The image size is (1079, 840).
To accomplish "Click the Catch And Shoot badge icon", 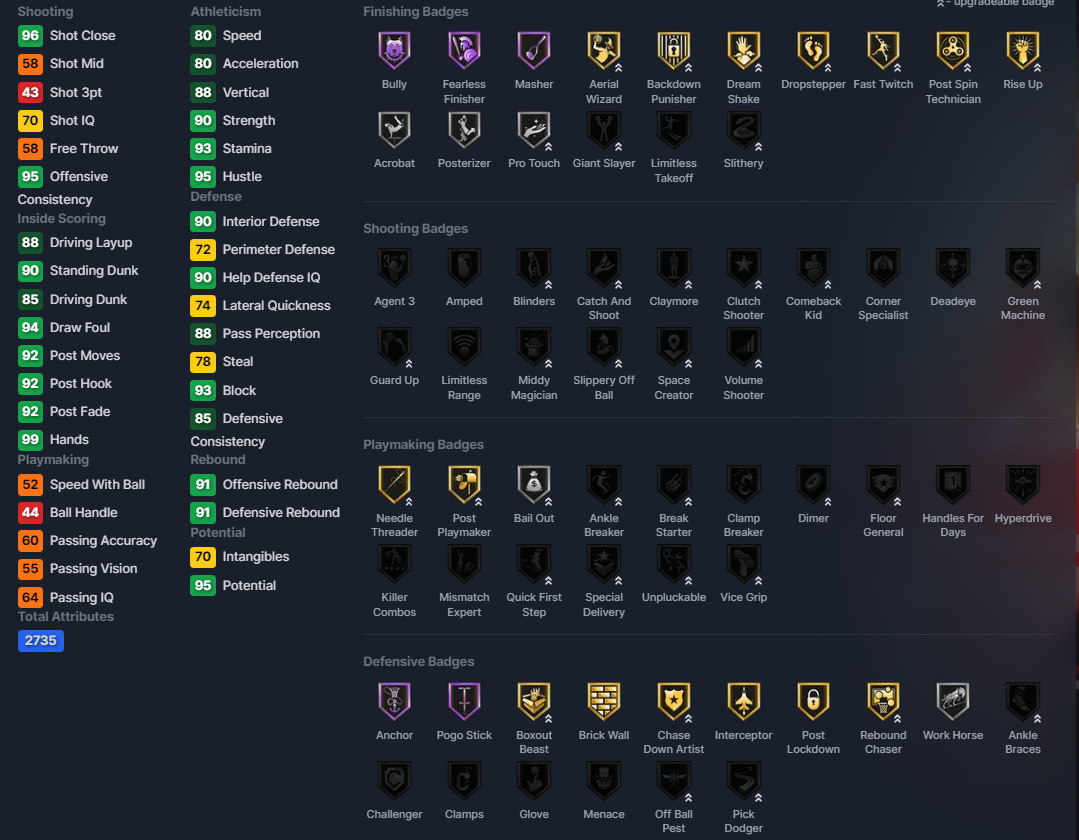I will [604, 267].
